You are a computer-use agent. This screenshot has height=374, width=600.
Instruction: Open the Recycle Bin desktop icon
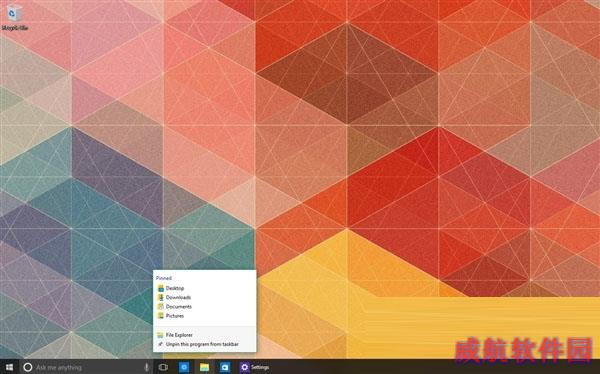(x=15, y=17)
